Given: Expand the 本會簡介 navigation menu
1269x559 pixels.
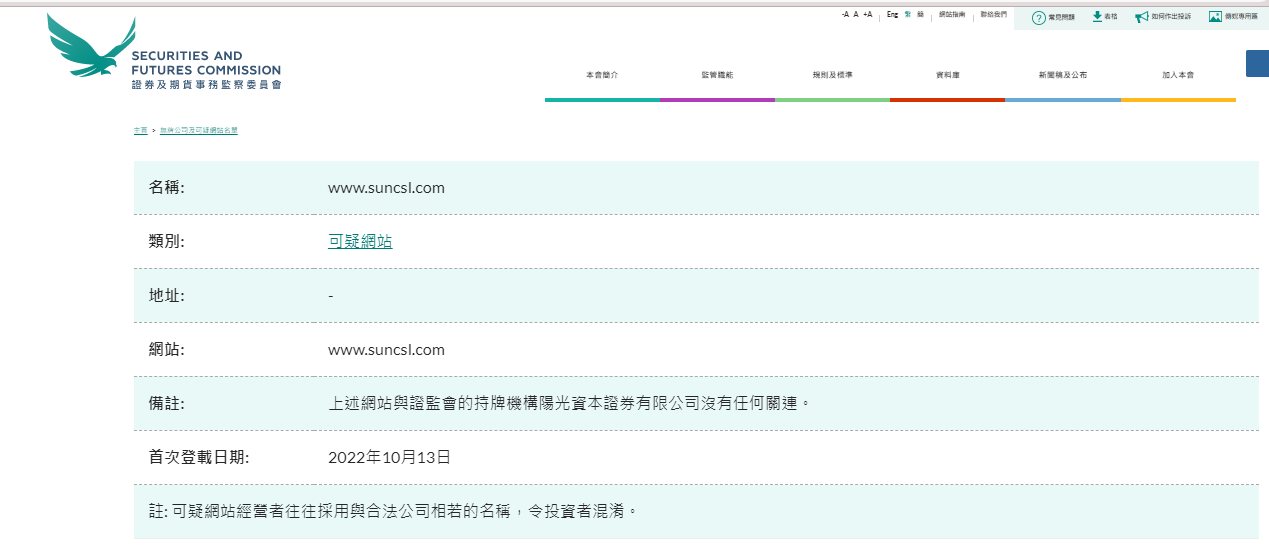Looking at the screenshot, I should (602, 76).
